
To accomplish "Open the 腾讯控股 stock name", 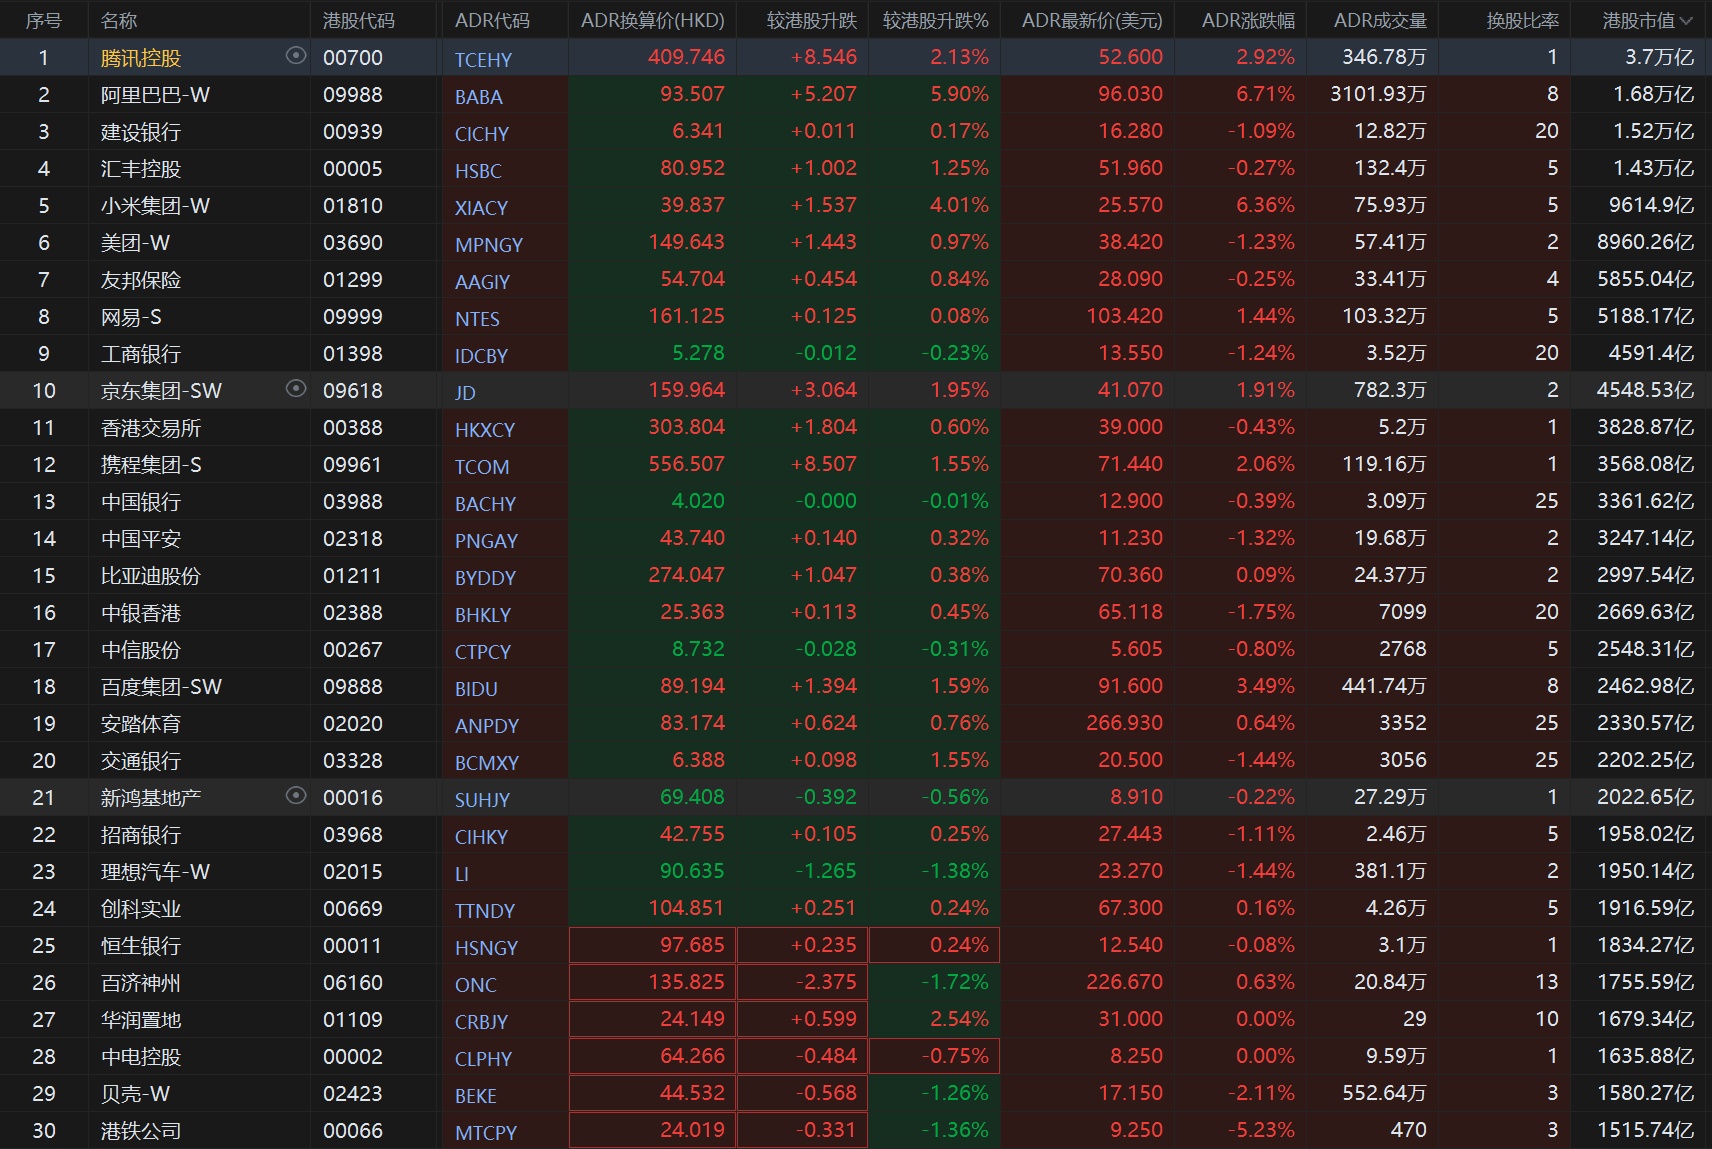I will pos(141,58).
